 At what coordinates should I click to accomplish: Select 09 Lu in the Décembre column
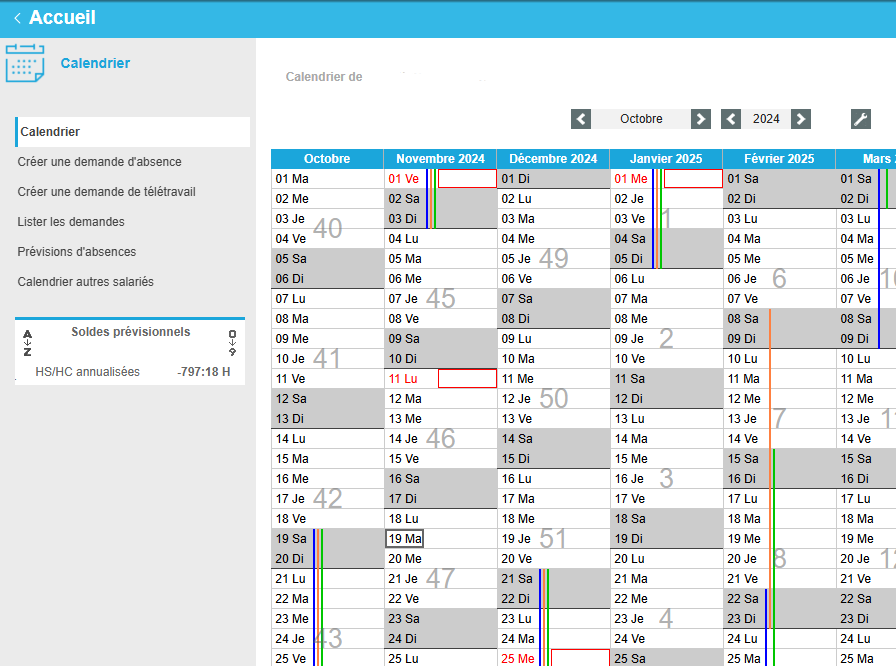[553, 339]
